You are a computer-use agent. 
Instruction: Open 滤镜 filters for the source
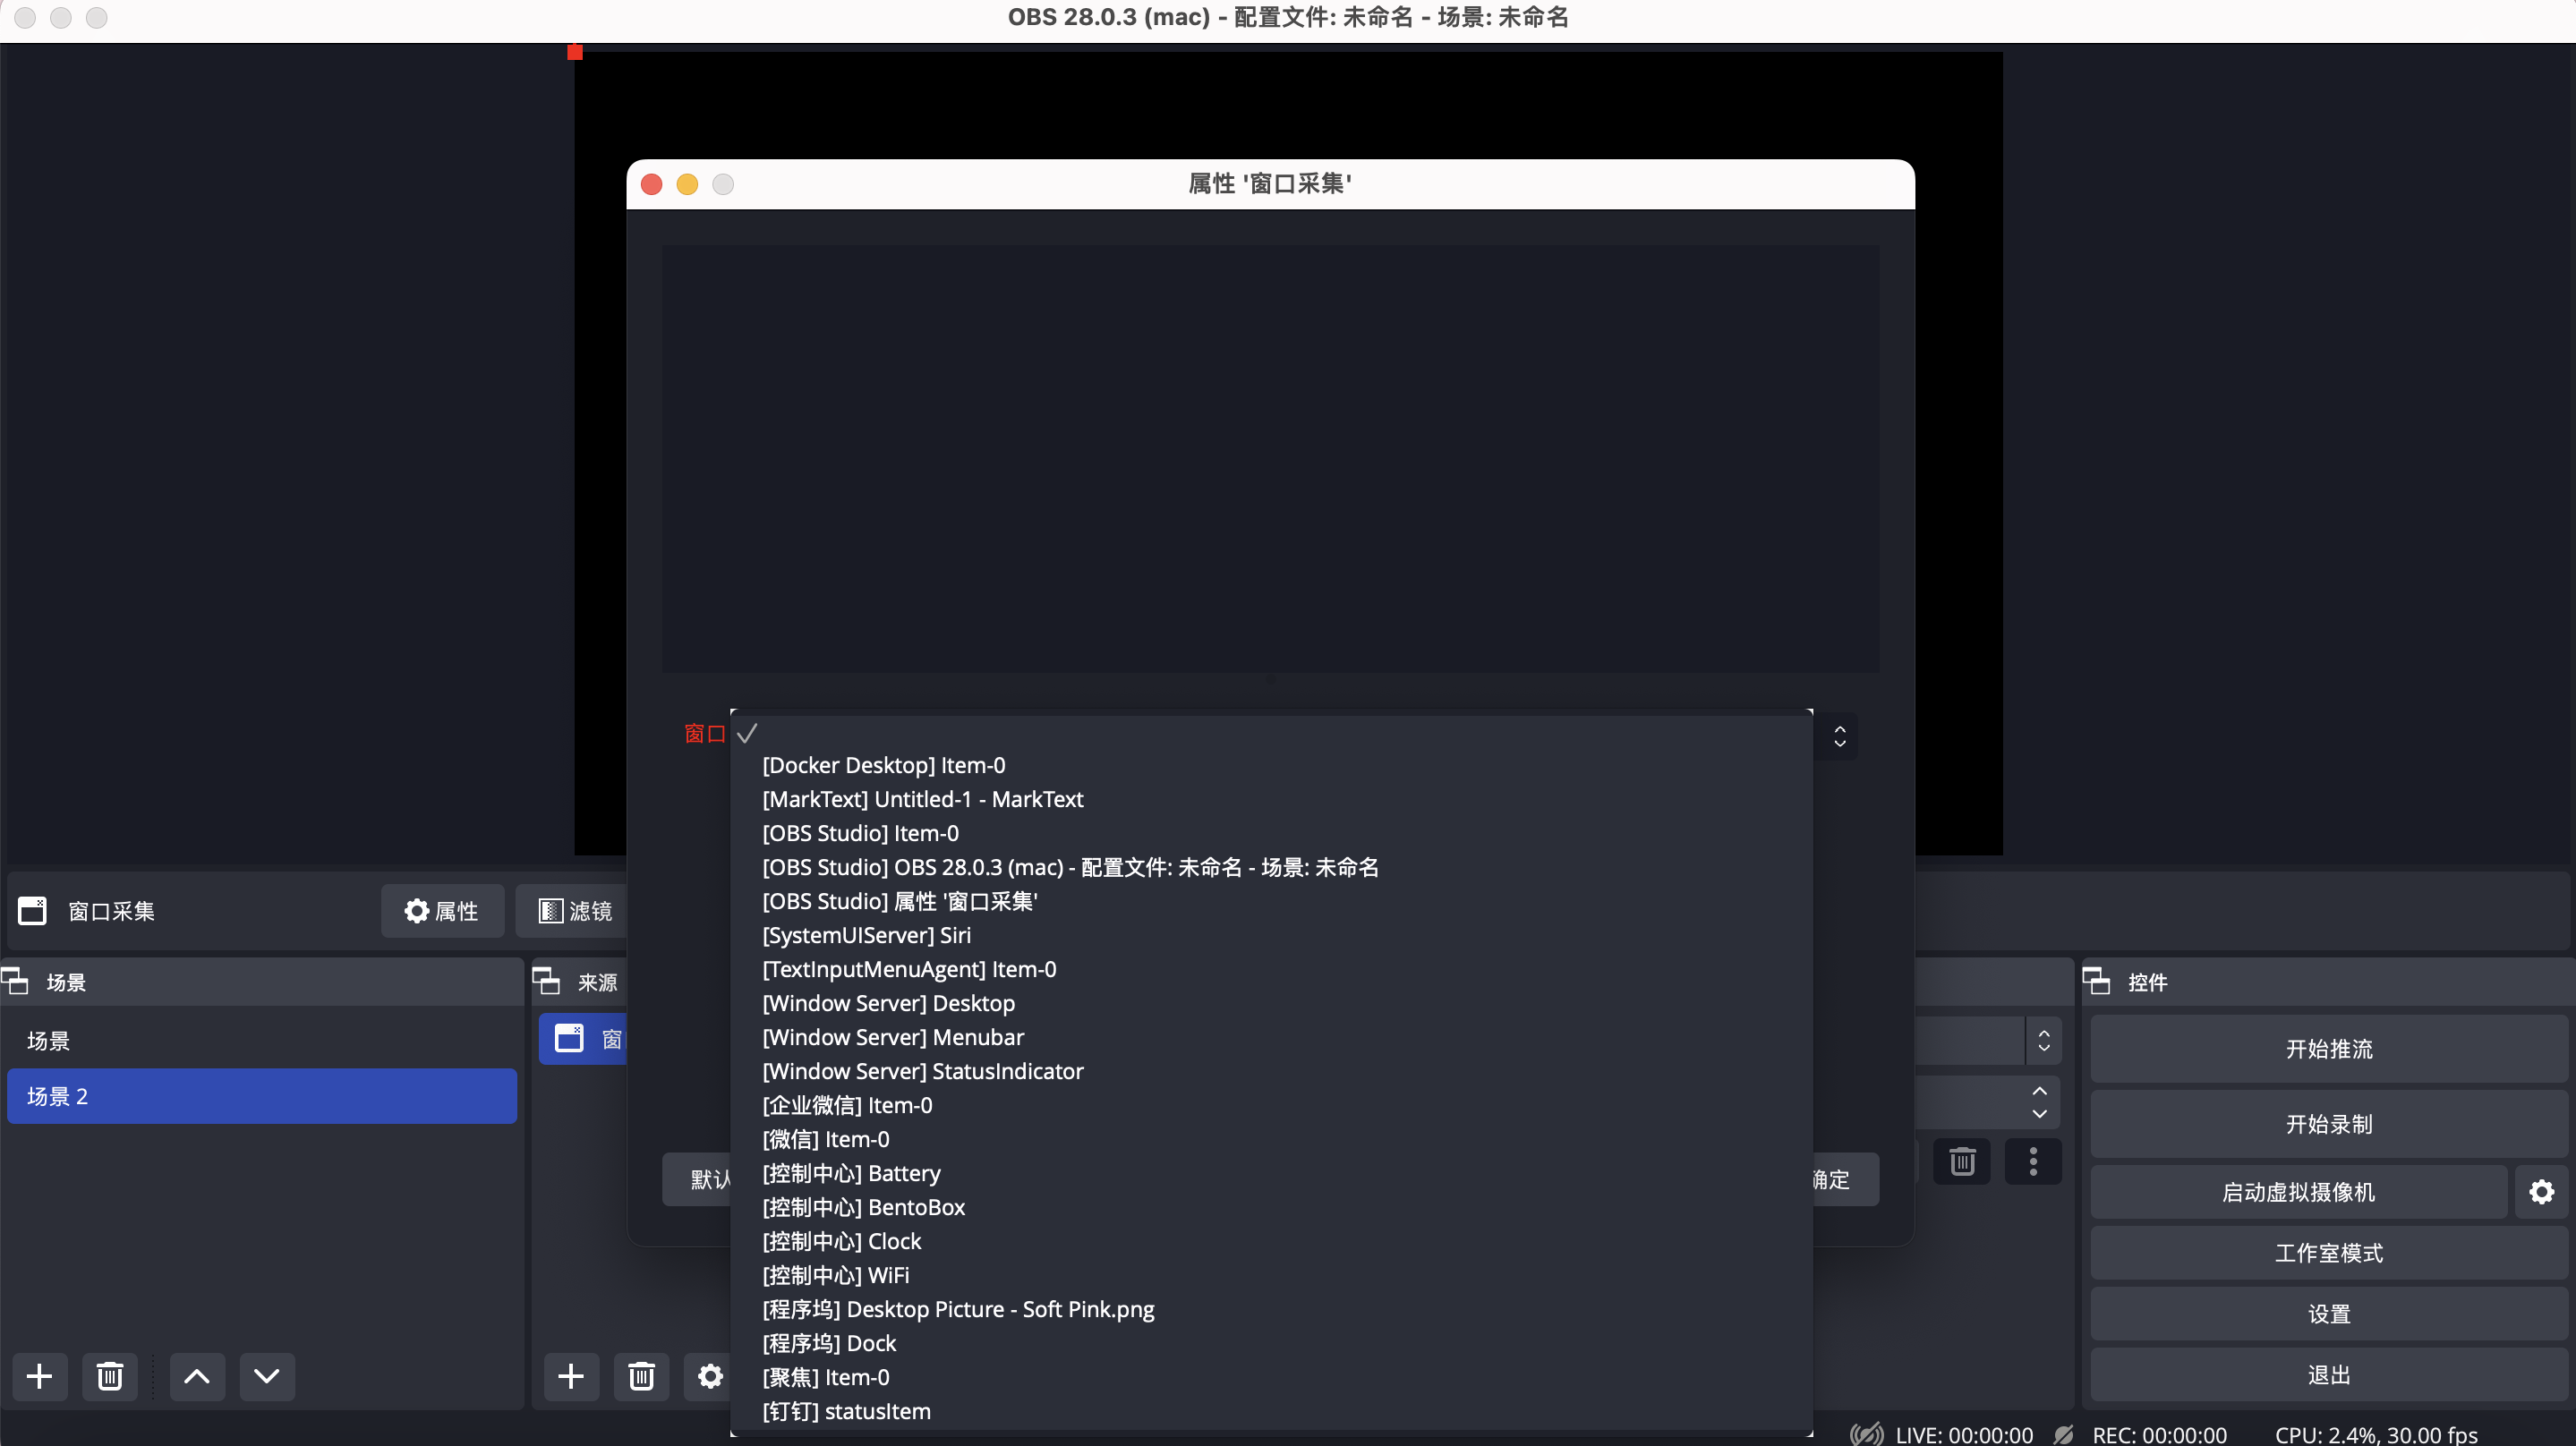[x=575, y=911]
